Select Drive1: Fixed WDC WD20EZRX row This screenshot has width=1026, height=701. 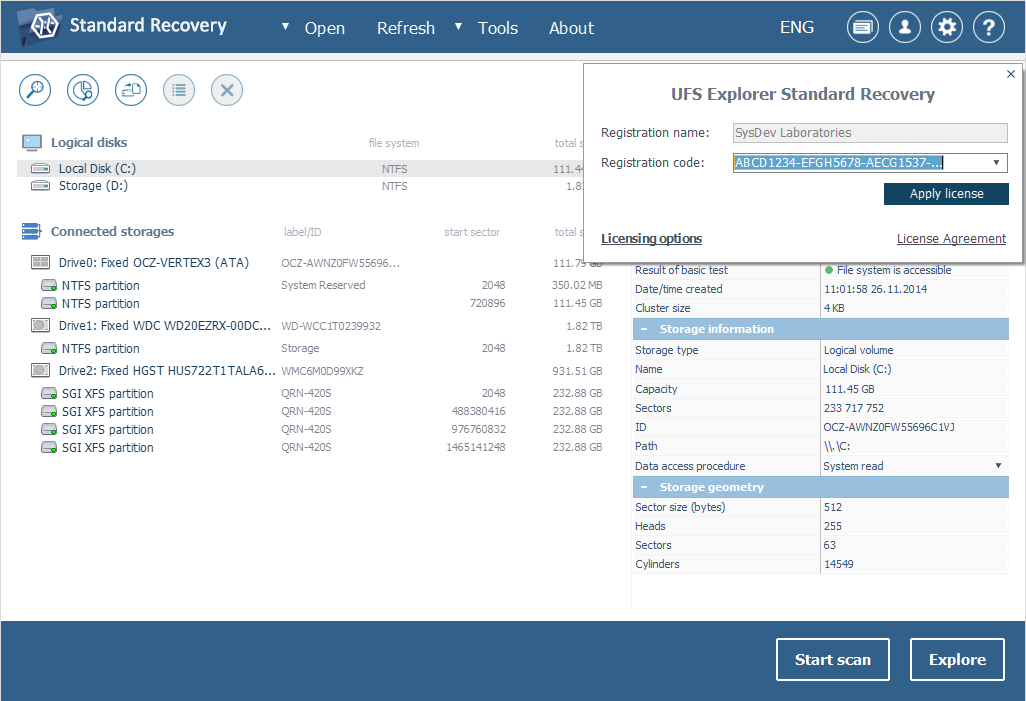click(164, 325)
